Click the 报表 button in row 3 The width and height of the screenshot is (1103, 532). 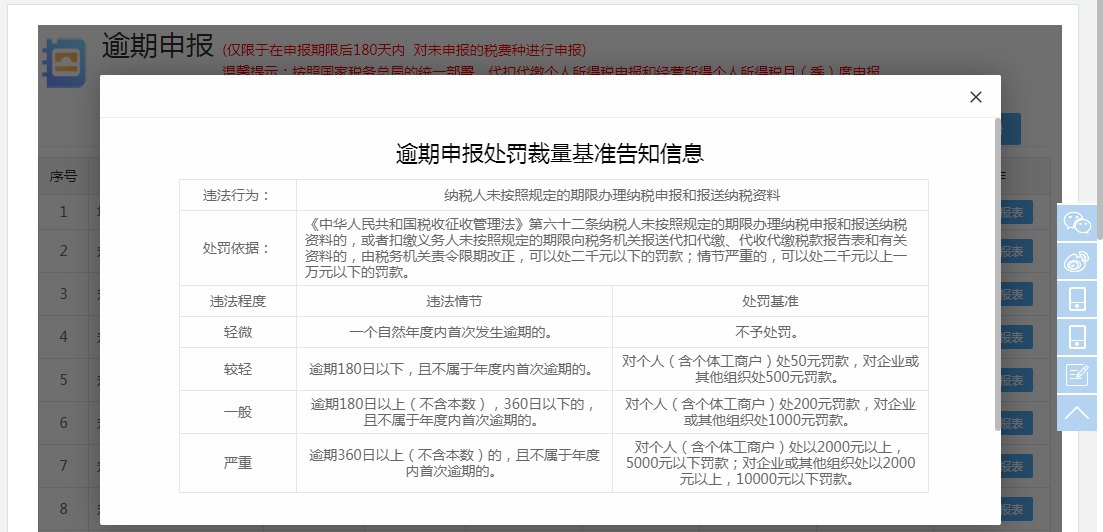click(1012, 294)
